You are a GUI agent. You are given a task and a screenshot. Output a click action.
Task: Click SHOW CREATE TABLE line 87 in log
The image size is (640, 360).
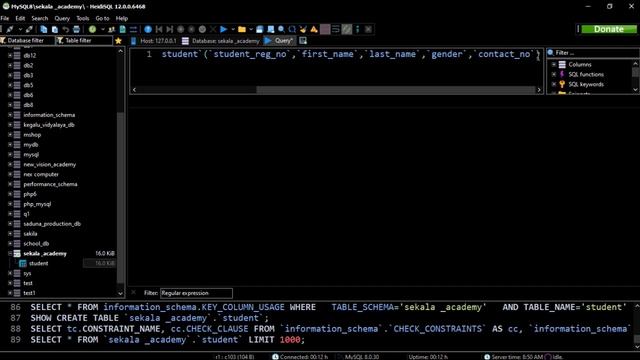click(x=149, y=318)
